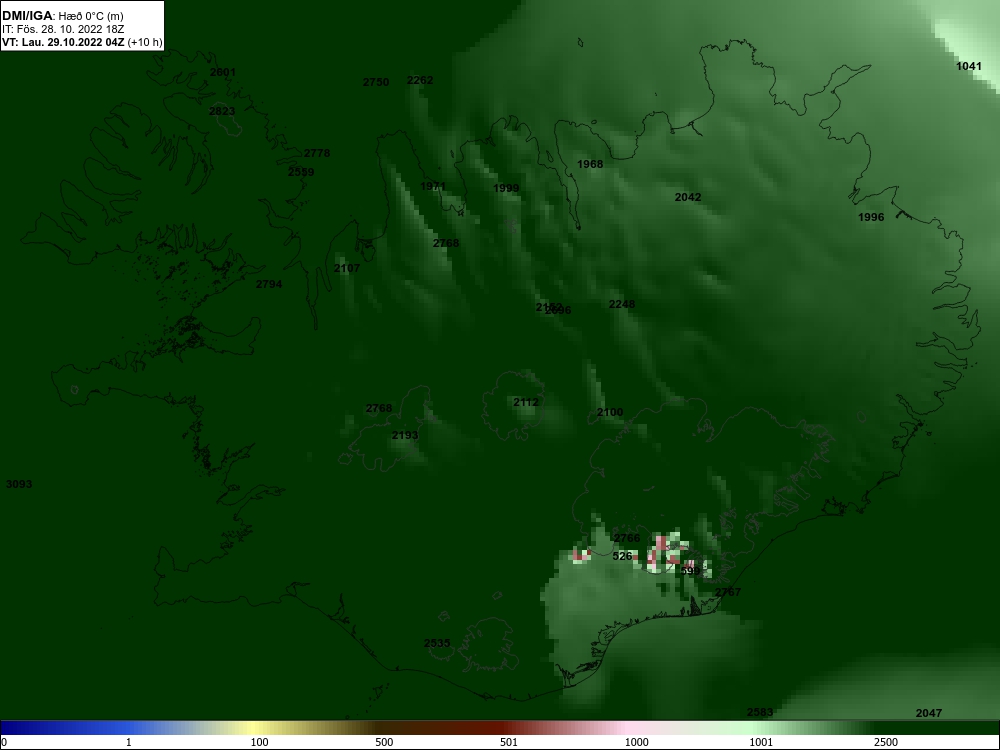Click the 'VT: Lau. 29.10.2022 04Z' line
Viewport: 1000px width, 750px height.
[x=63, y=43]
